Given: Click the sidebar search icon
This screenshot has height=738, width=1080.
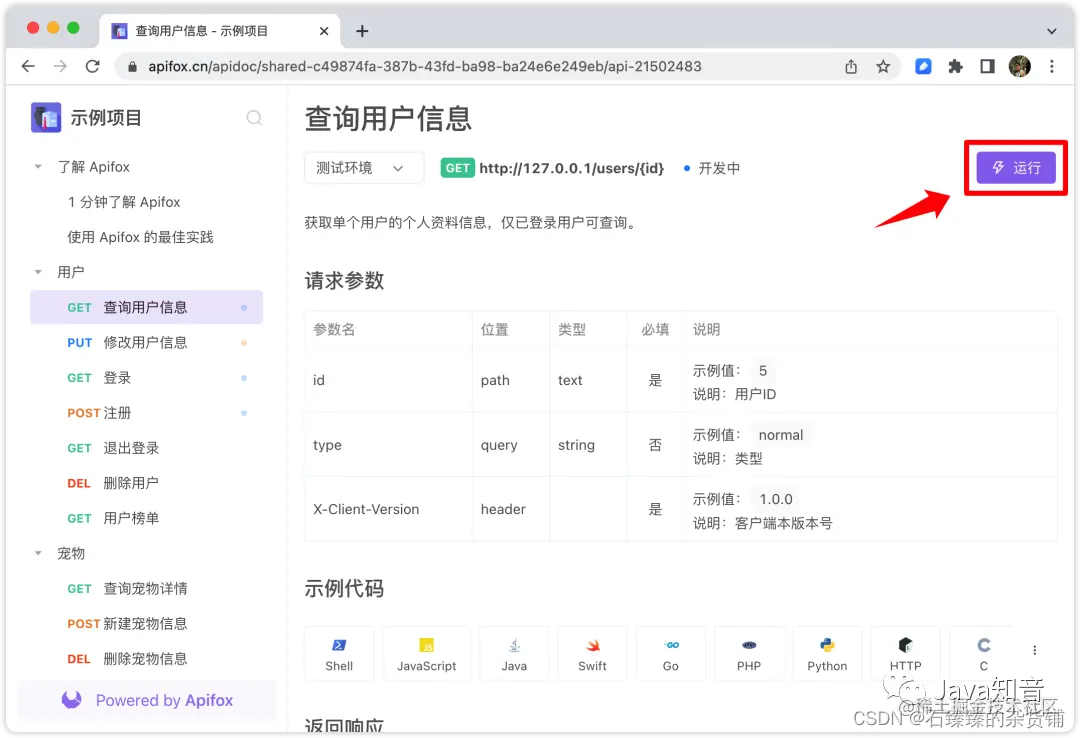Looking at the screenshot, I should [x=255, y=117].
